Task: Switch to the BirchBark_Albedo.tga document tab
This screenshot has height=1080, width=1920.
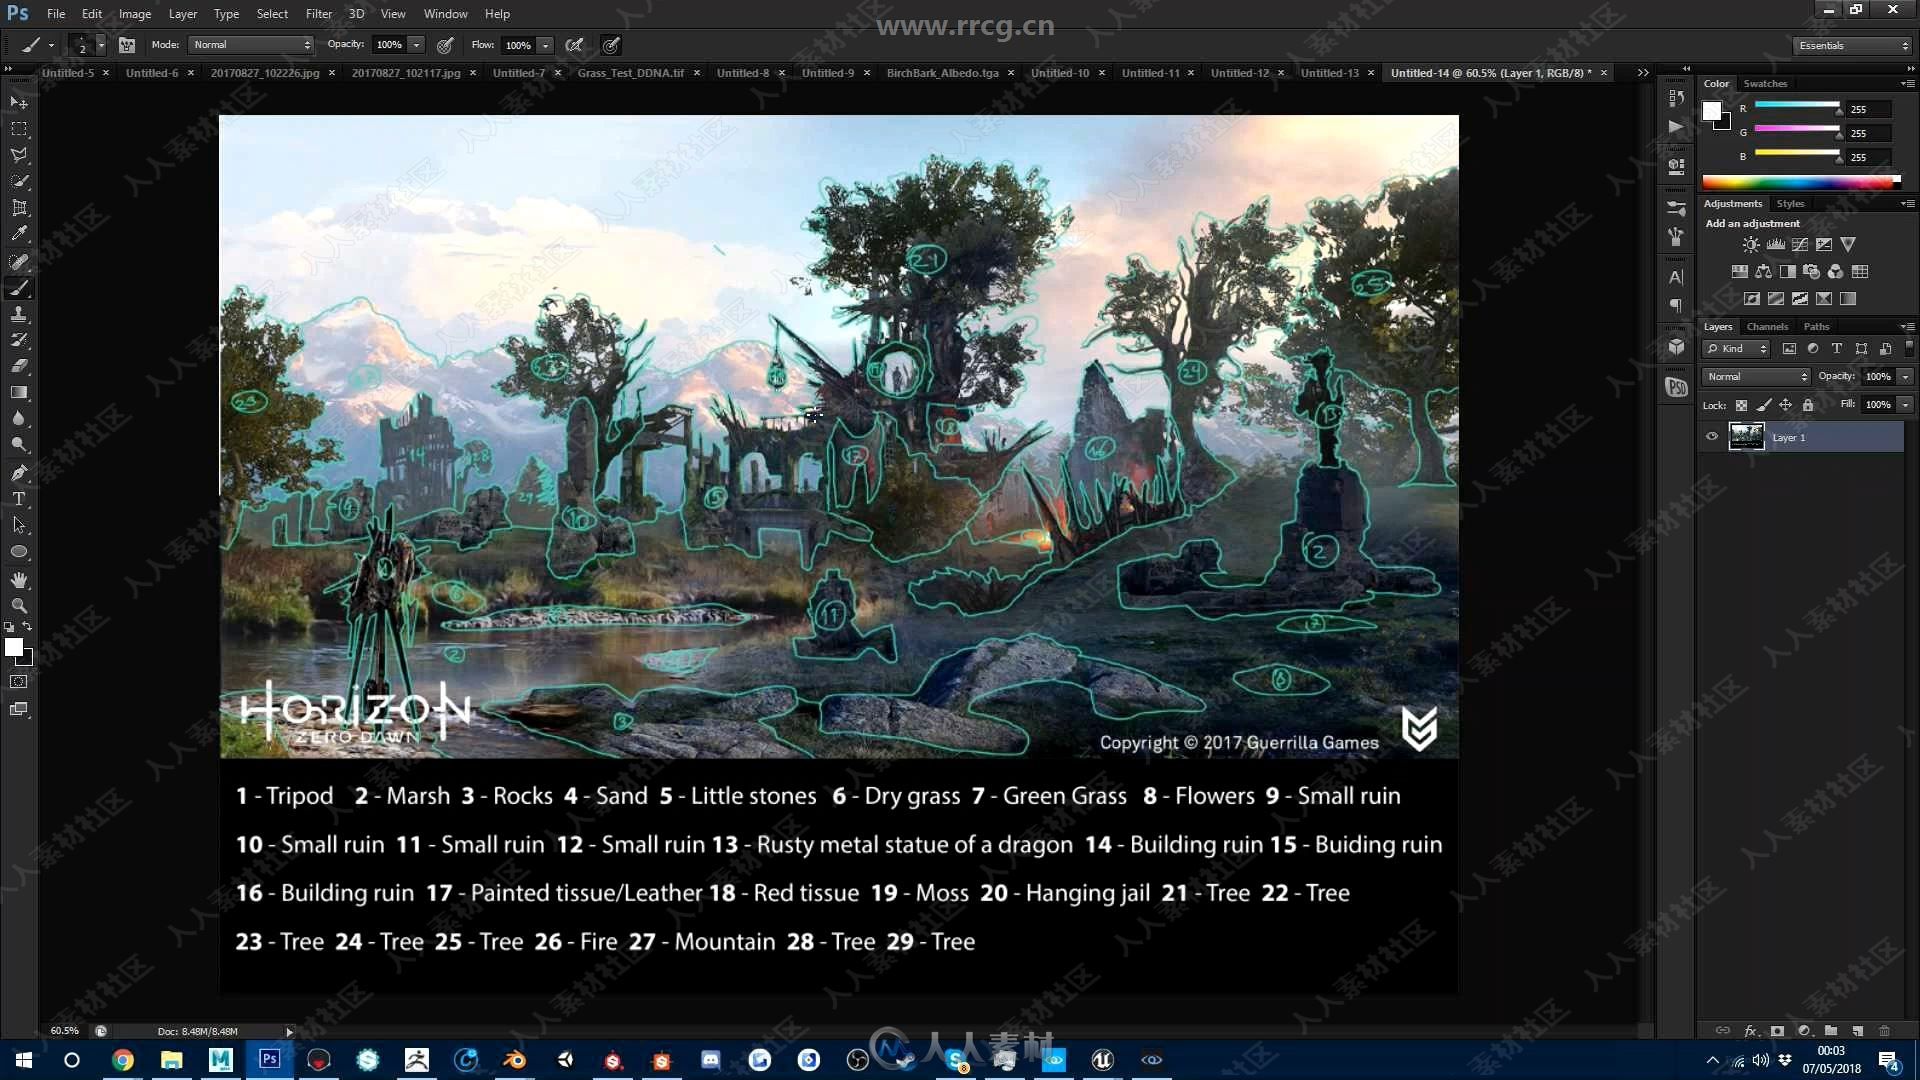Action: tap(943, 73)
